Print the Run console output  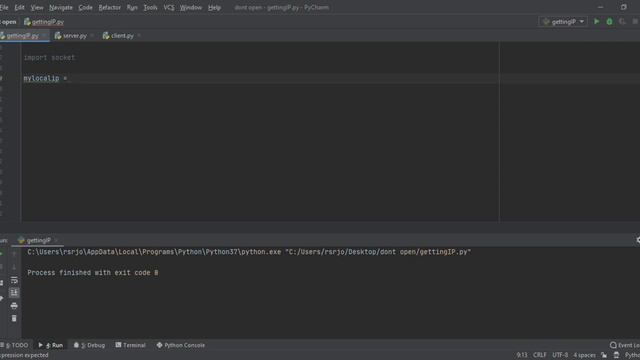click(14, 305)
